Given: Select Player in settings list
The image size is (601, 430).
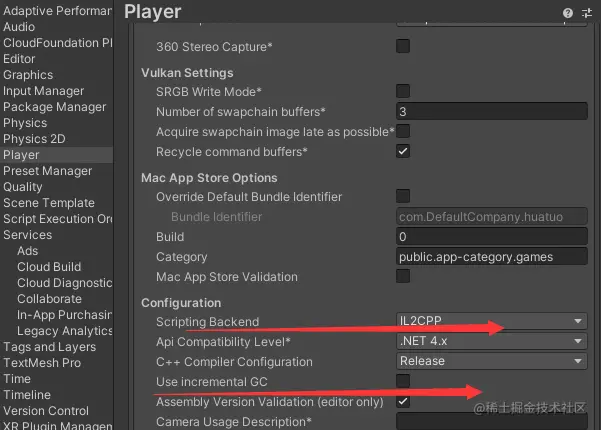Looking at the screenshot, I should point(57,155).
